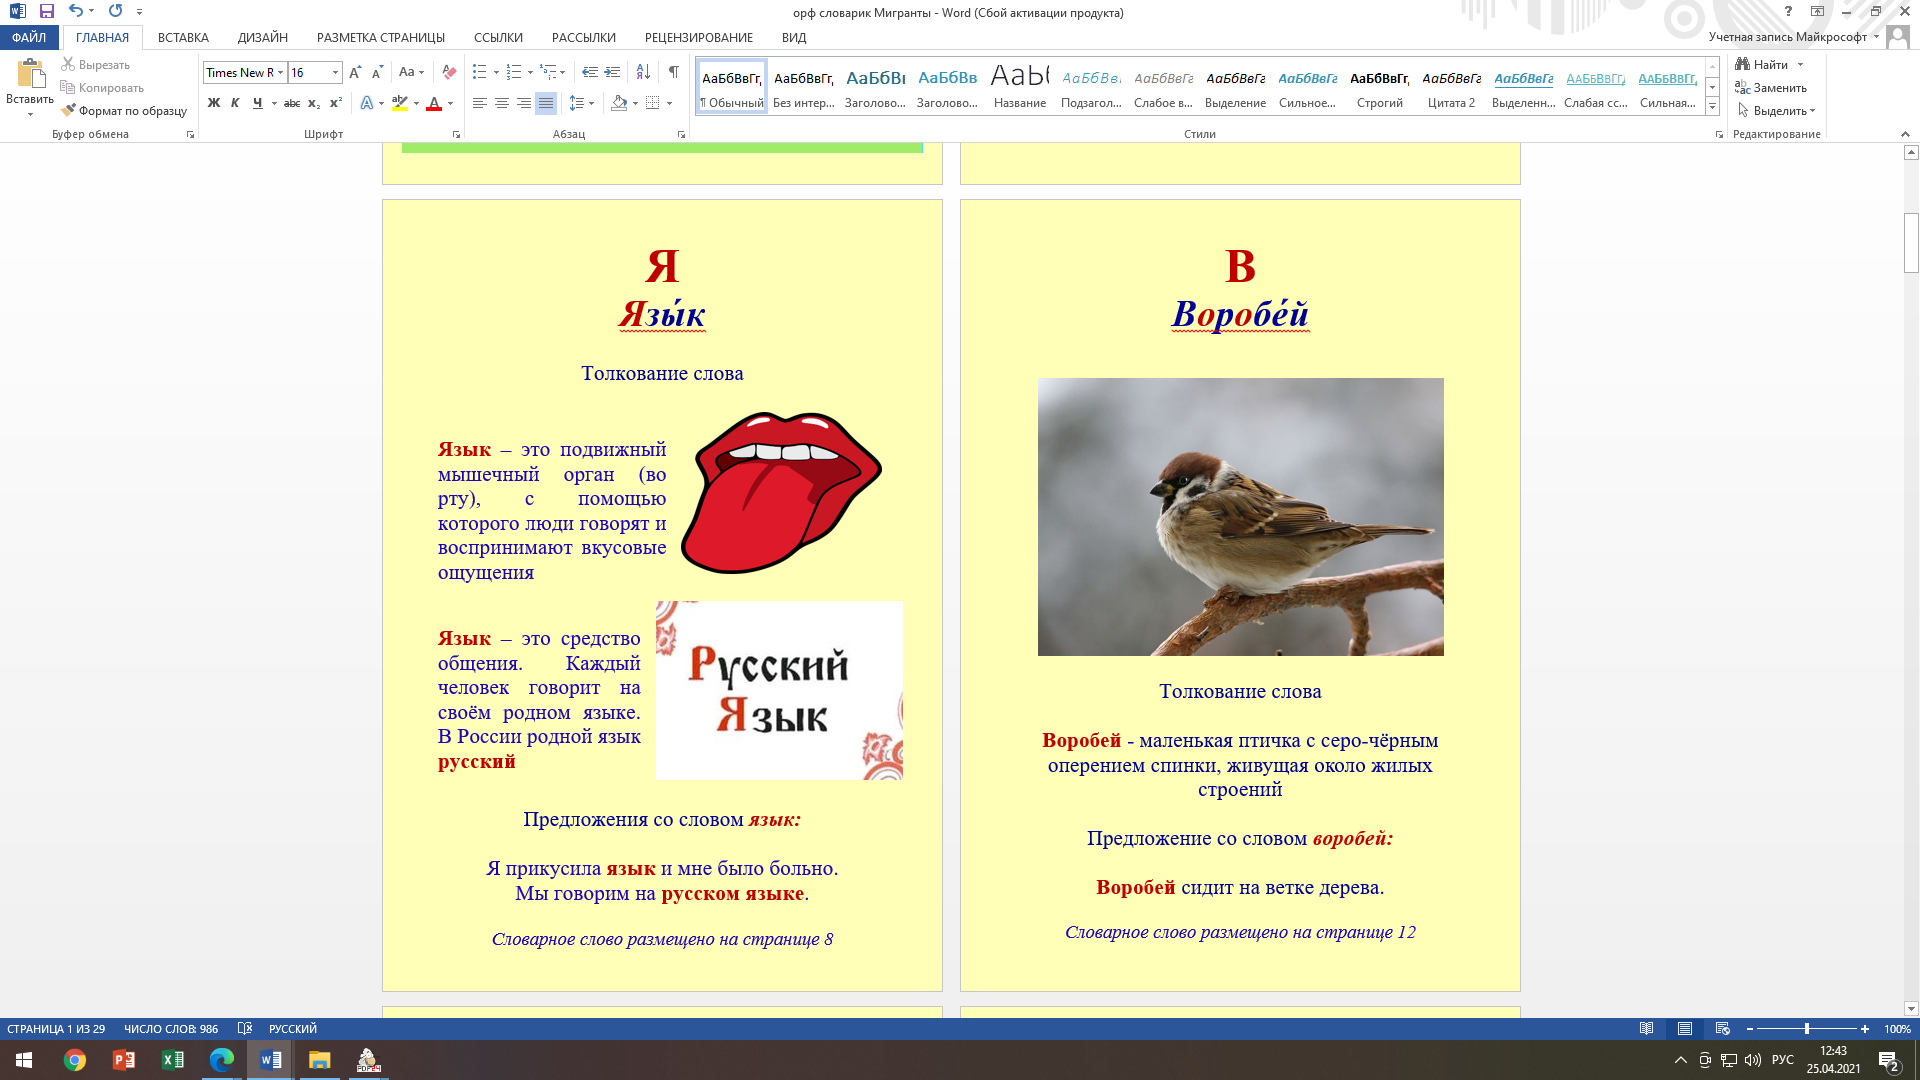Open the font name dropdown

click(x=281, y=72)
